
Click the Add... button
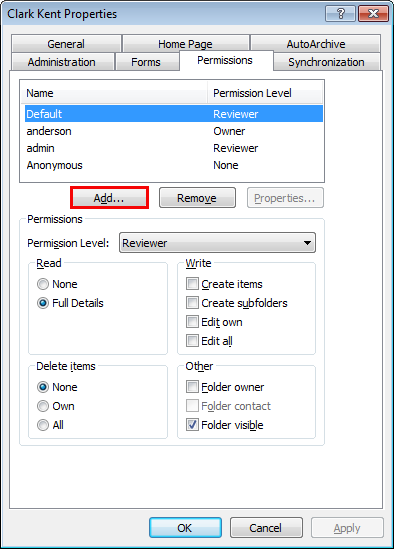[109, 198]
